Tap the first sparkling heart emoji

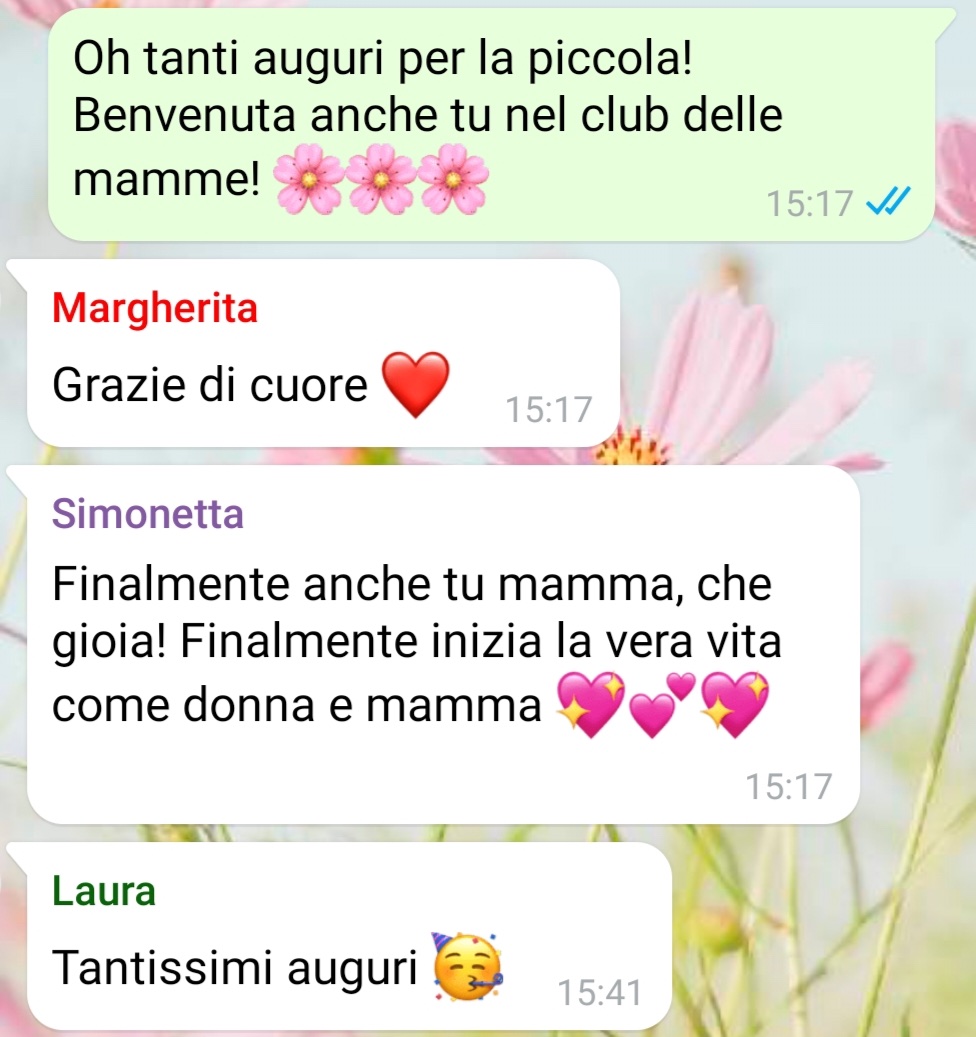tap(590, 704)
